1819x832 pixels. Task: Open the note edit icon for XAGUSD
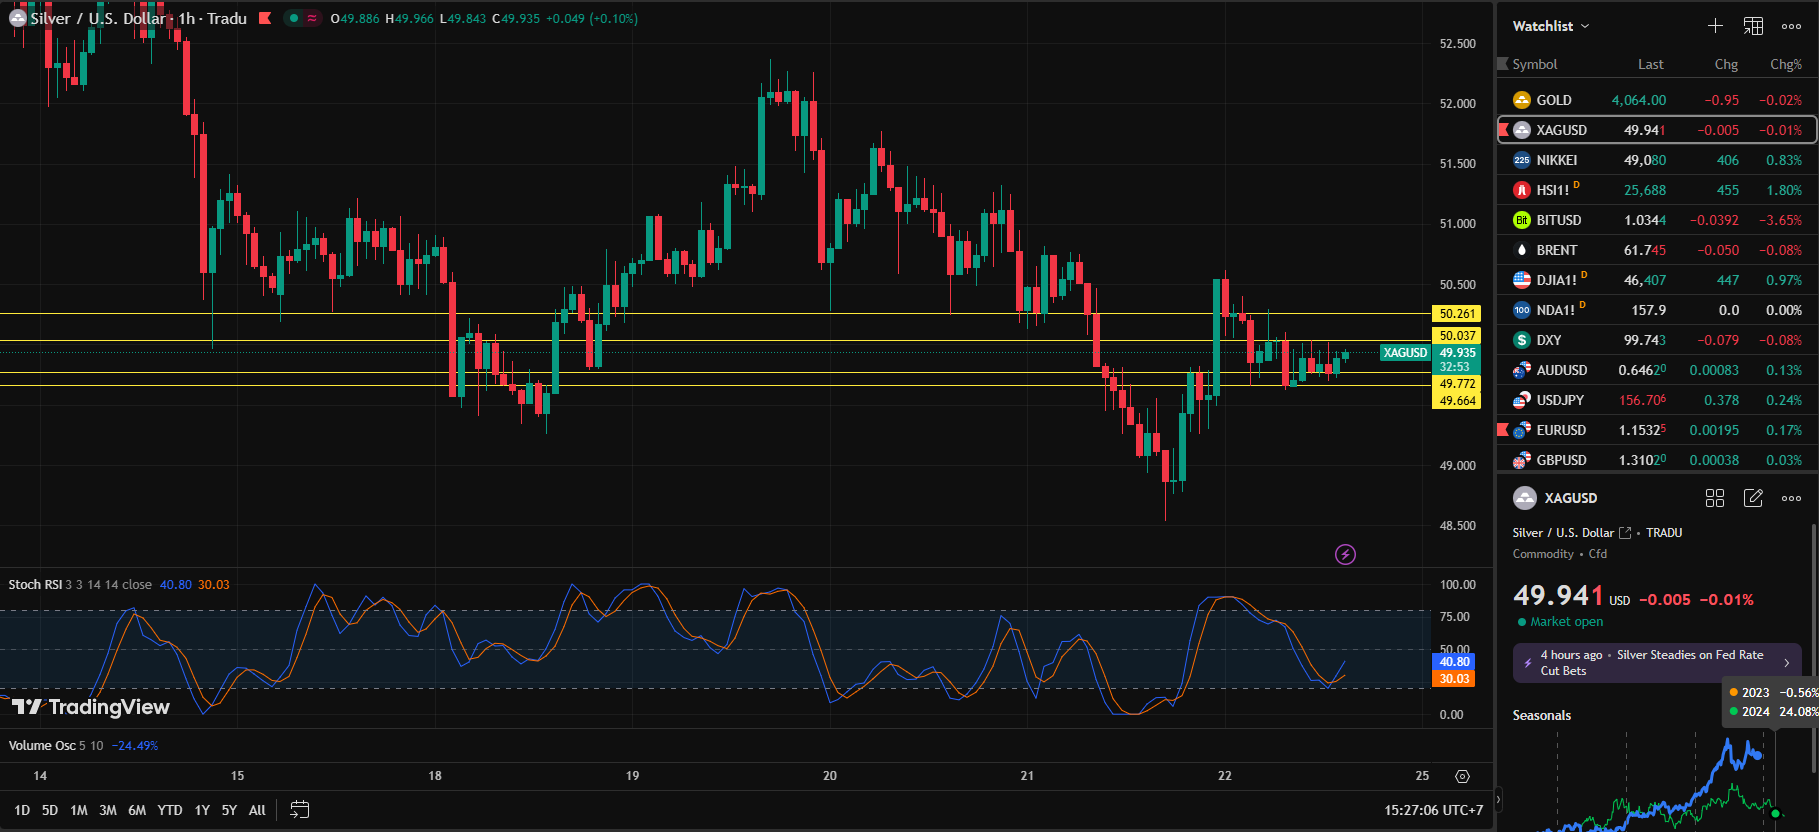click(1753, 498)
